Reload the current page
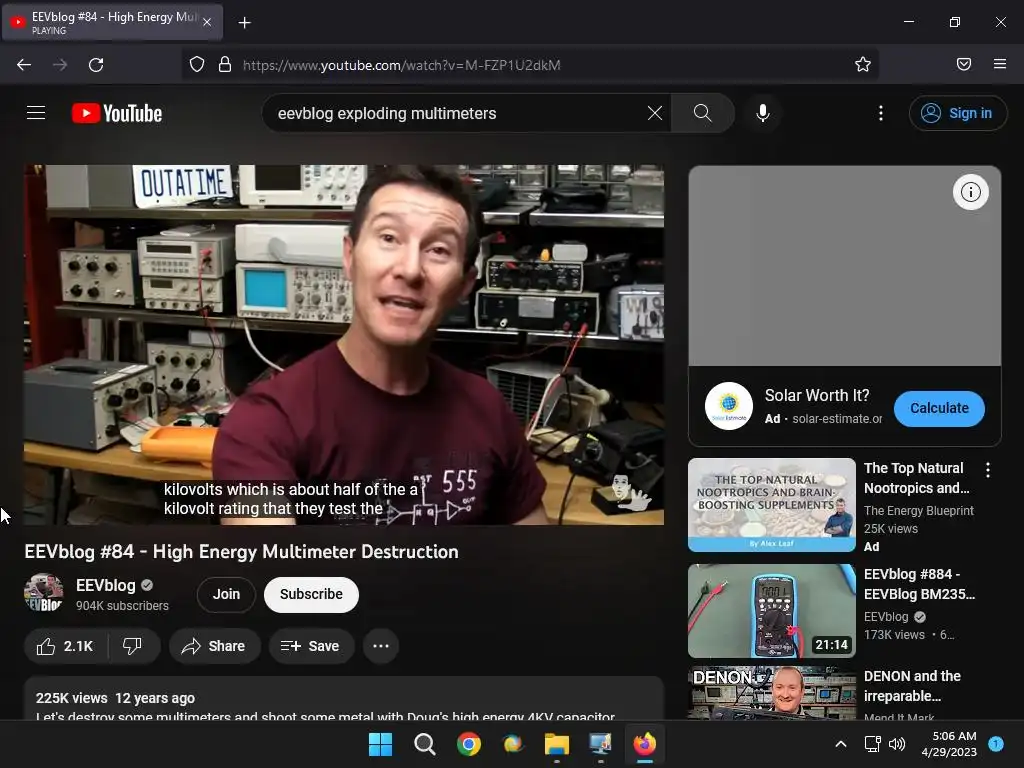 (x=96, y=65)
